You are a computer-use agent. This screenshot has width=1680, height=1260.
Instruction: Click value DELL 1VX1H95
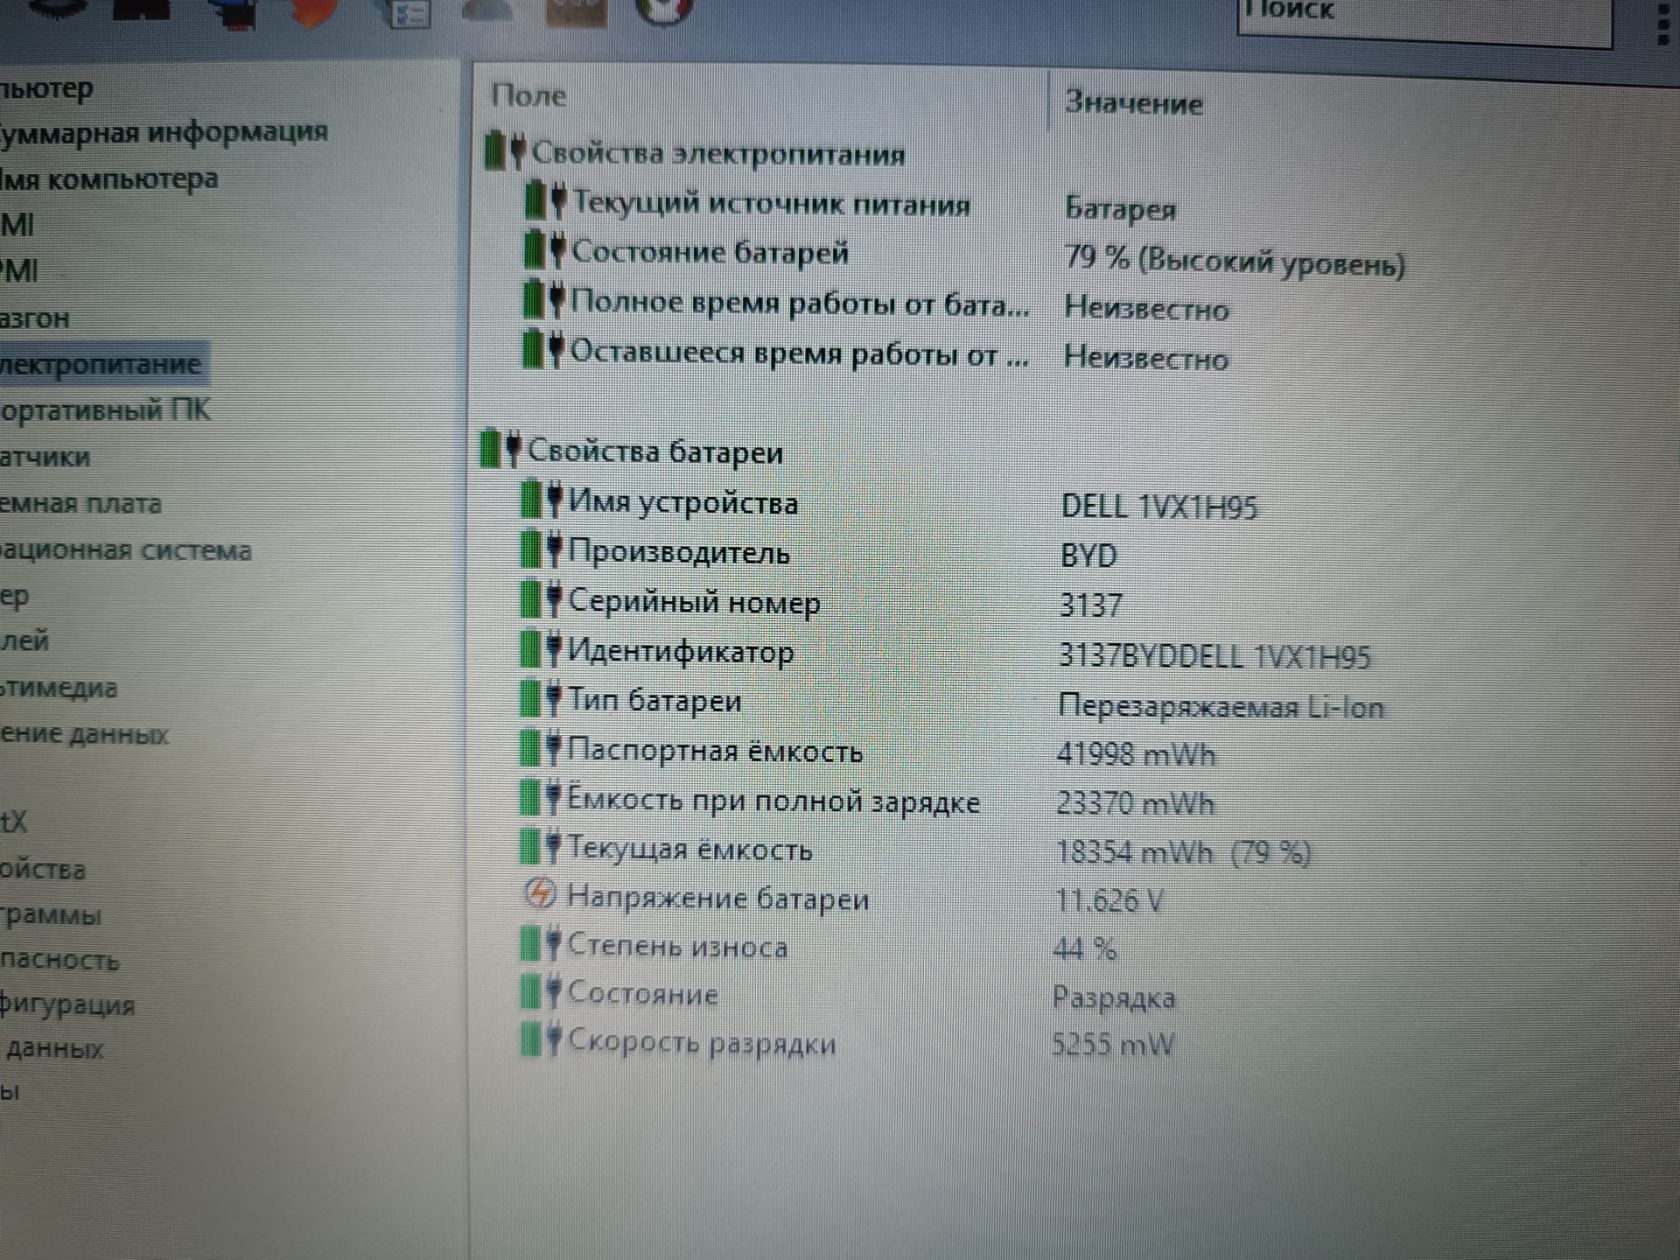[1160, 507]
